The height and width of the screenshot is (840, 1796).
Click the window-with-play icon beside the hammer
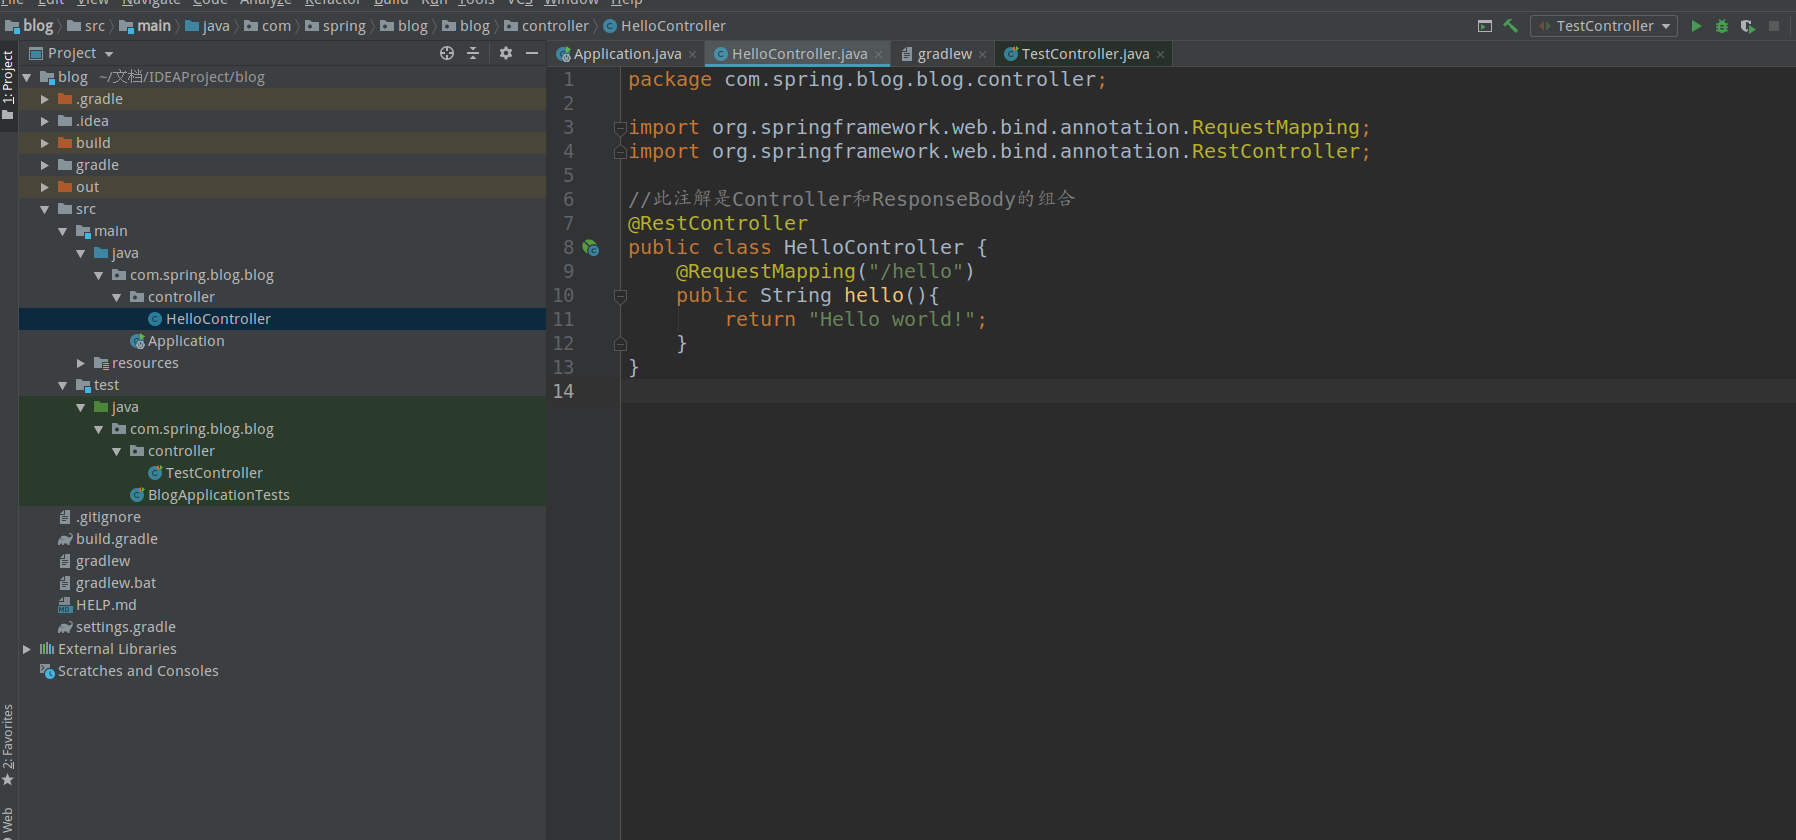pyautogui.click(x=1485, y=26)
